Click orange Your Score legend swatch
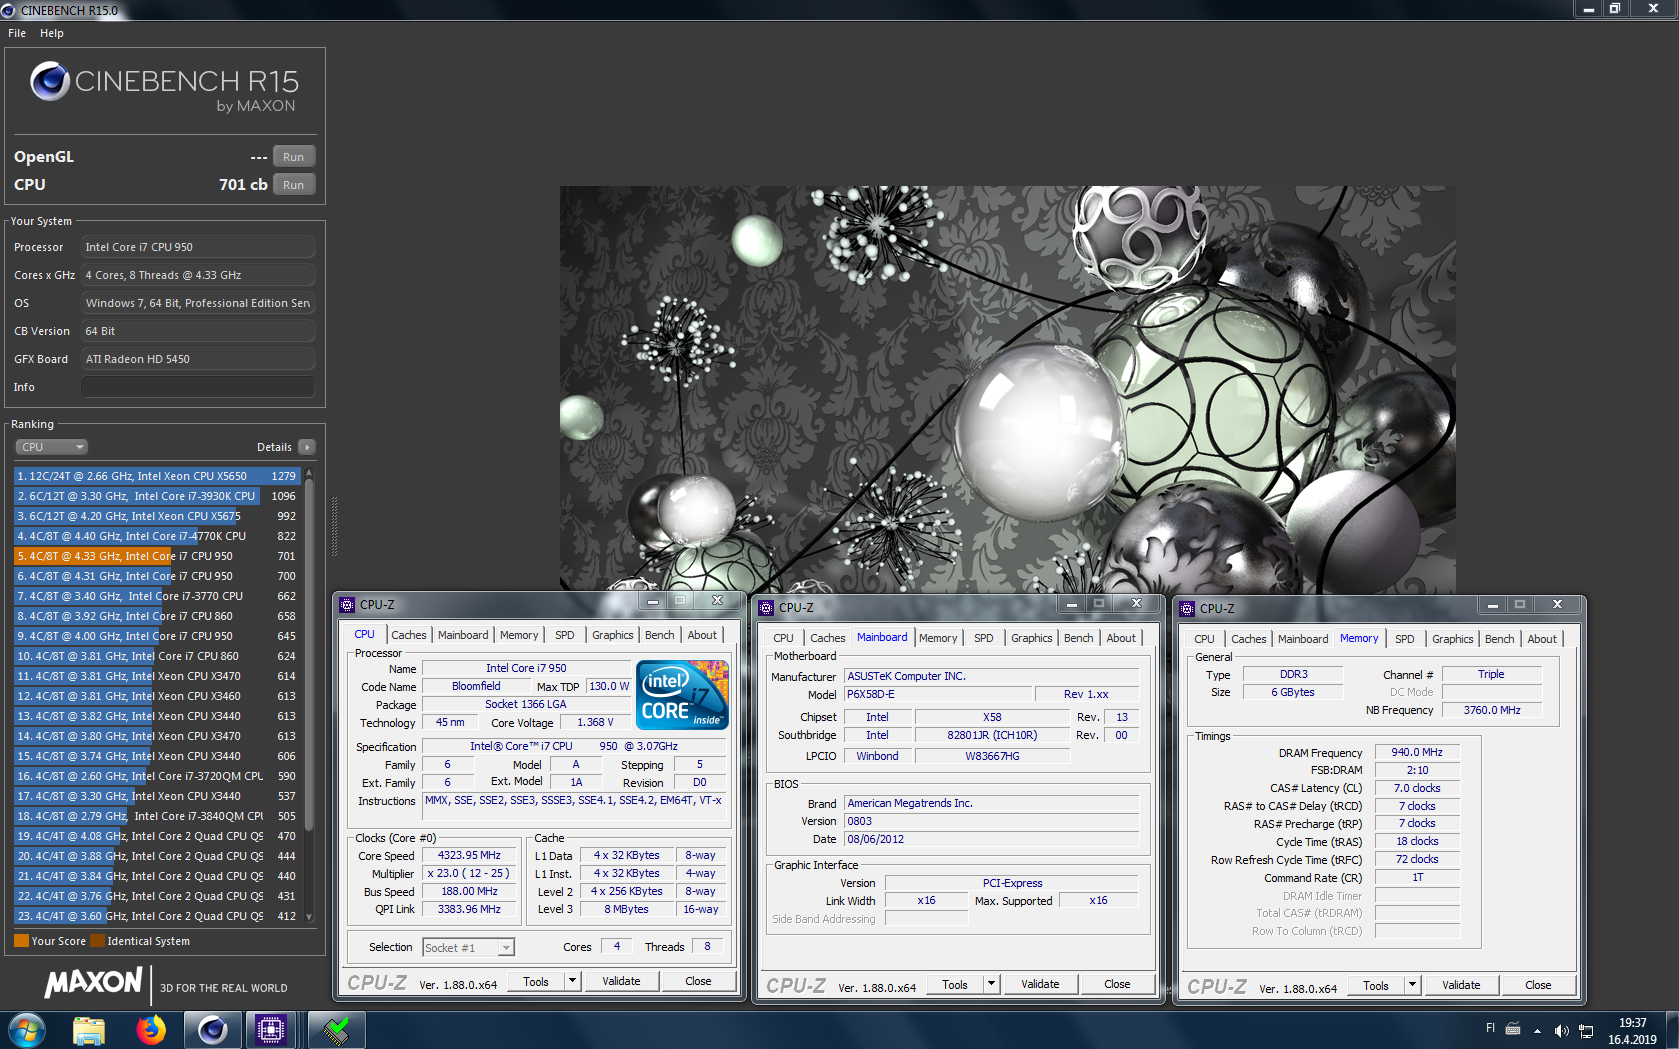1679x1049 pixels. point(21,941)
